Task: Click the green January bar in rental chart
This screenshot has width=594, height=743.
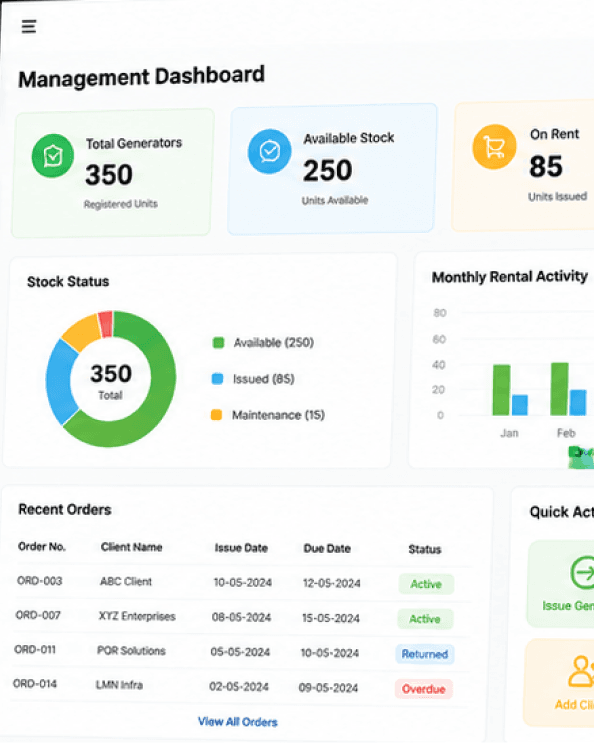Action: 502,390
